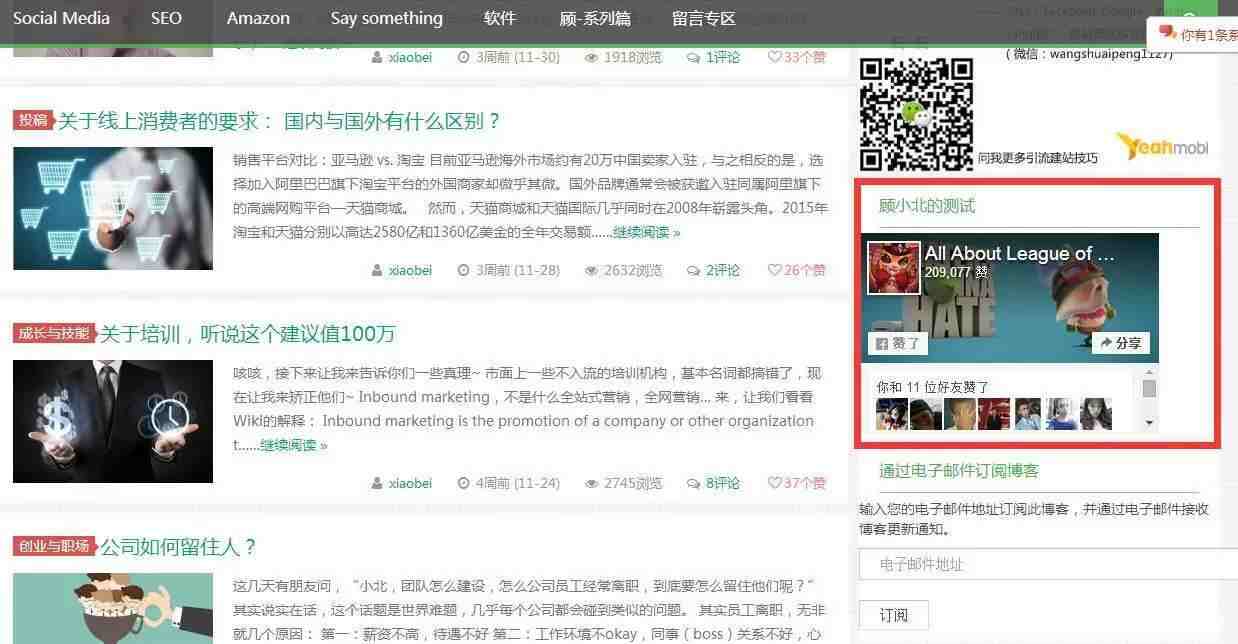
Task: Click the WeChat QR code image
Action: click(917, 114)
